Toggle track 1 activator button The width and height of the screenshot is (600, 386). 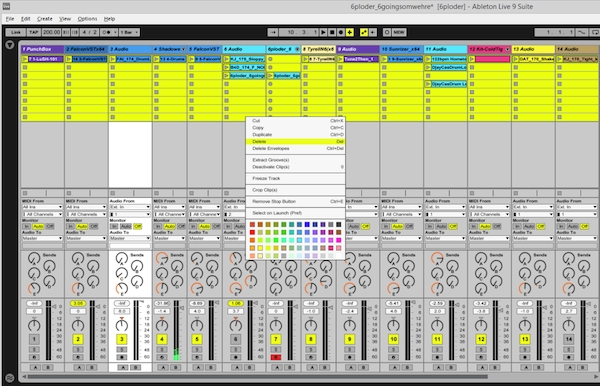pyautogui.click(x=34, y=339)
